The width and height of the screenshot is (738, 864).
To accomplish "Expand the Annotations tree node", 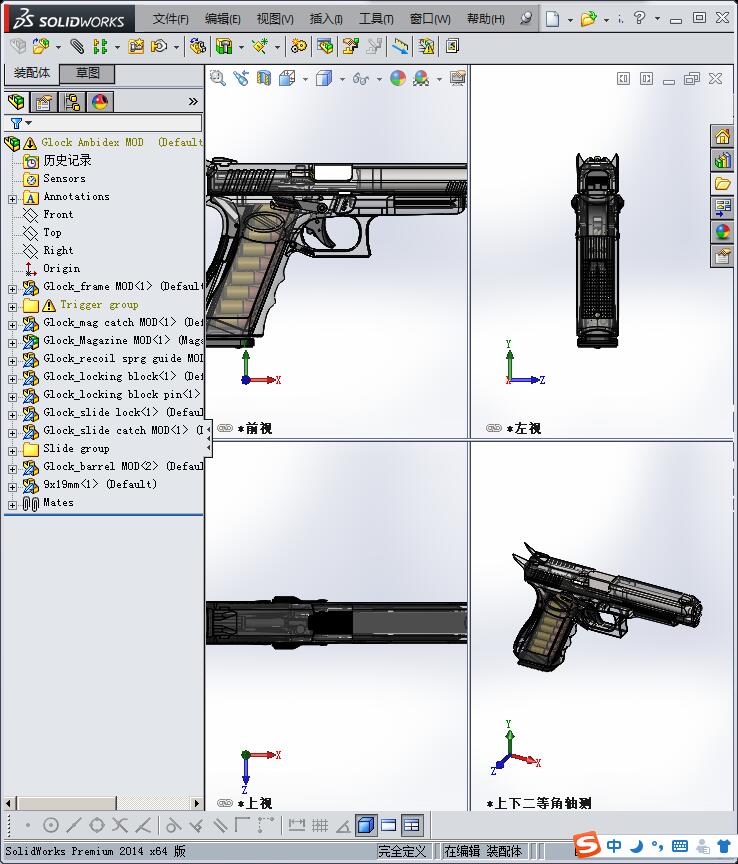I will point(12,199).
